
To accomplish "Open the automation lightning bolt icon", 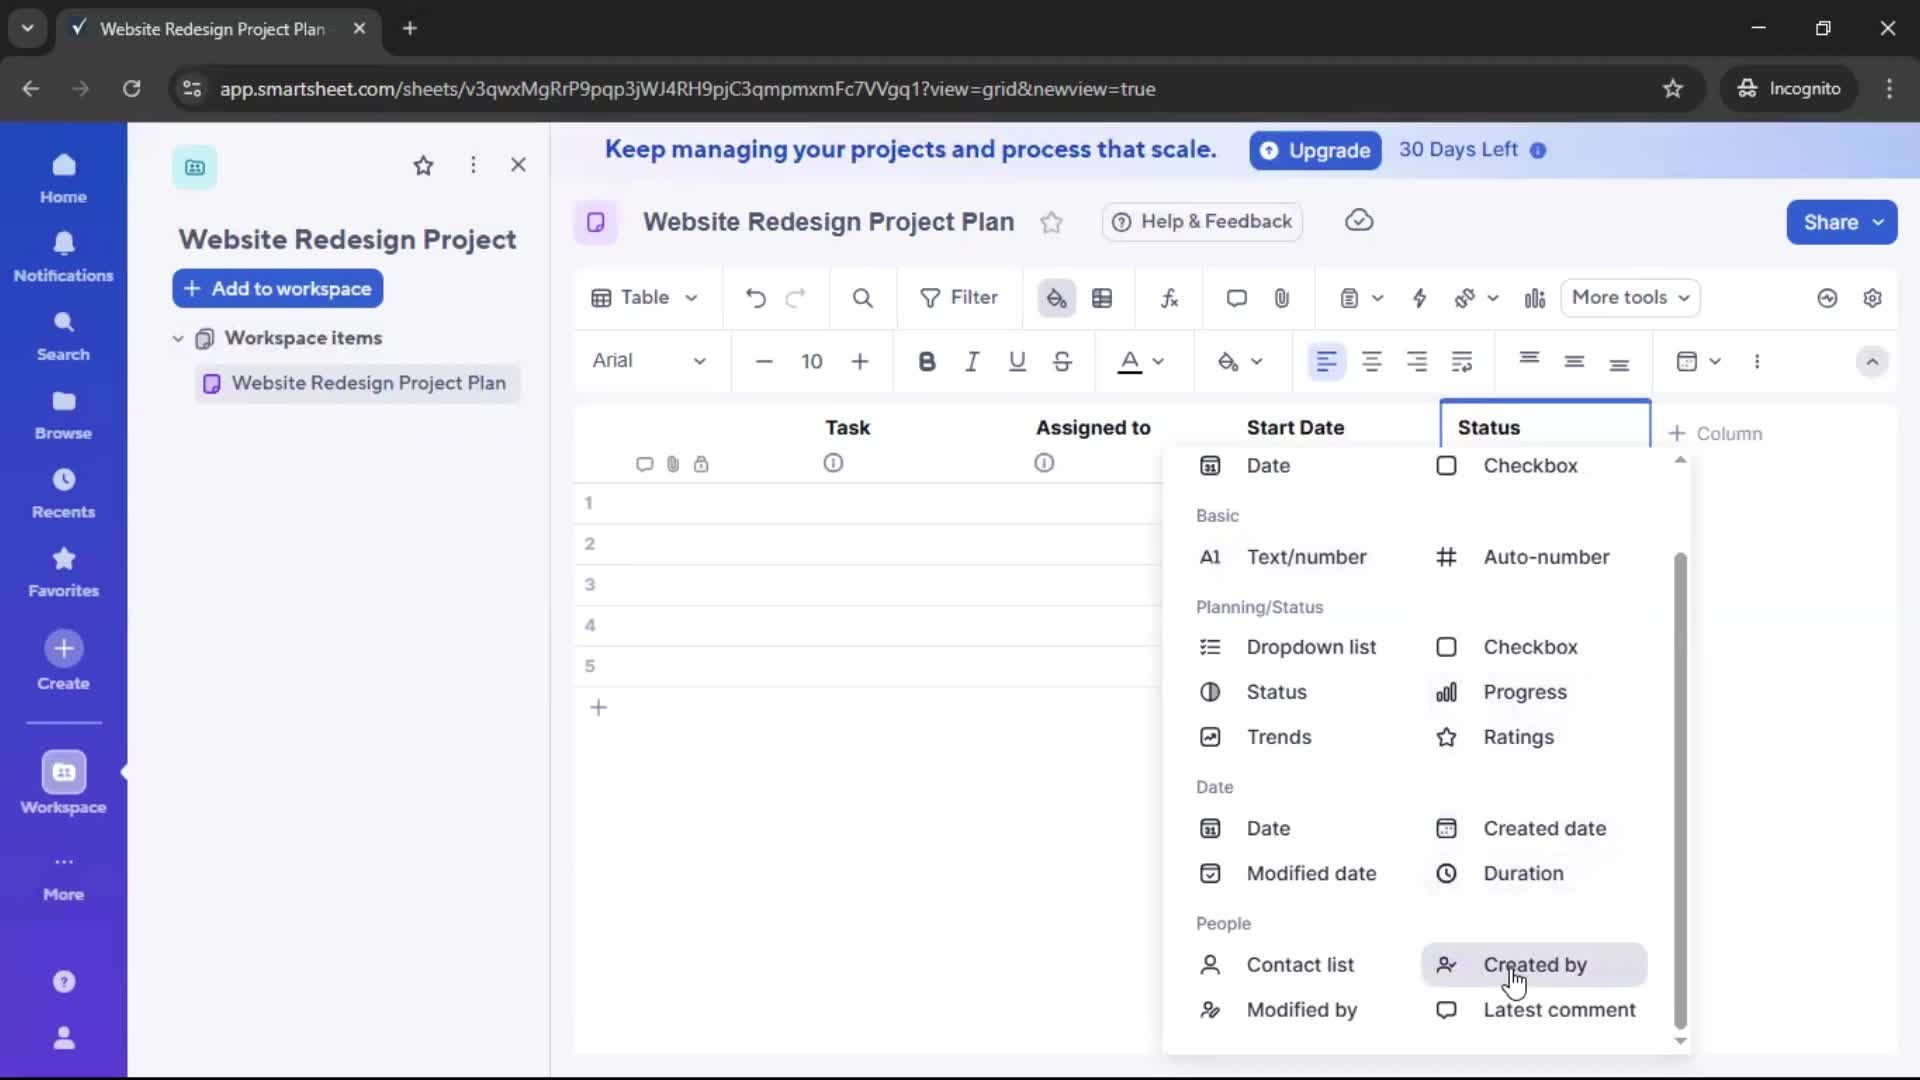I will pyautogui.click(x=1421, y=297).
